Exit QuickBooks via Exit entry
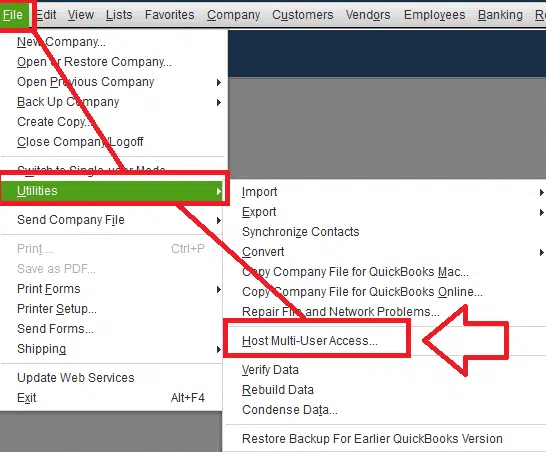The image size is (546, 452). 111,398
